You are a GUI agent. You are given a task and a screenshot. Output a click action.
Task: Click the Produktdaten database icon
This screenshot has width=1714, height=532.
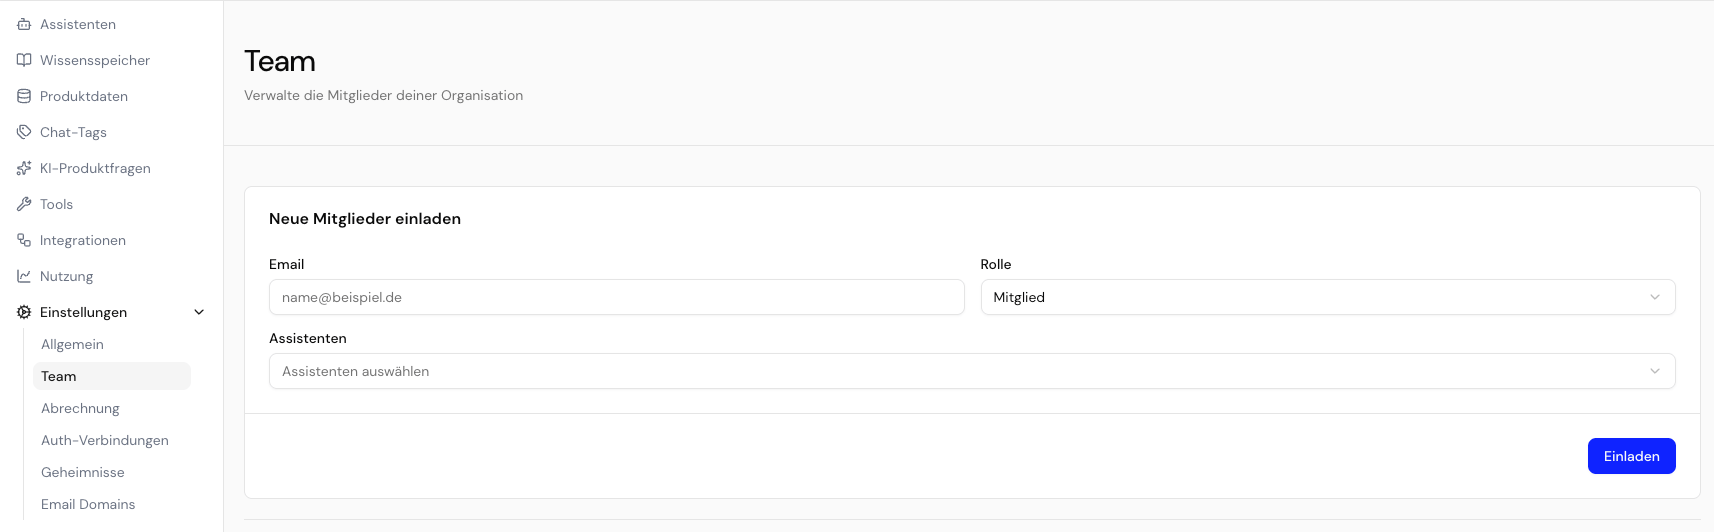[24, 96]
